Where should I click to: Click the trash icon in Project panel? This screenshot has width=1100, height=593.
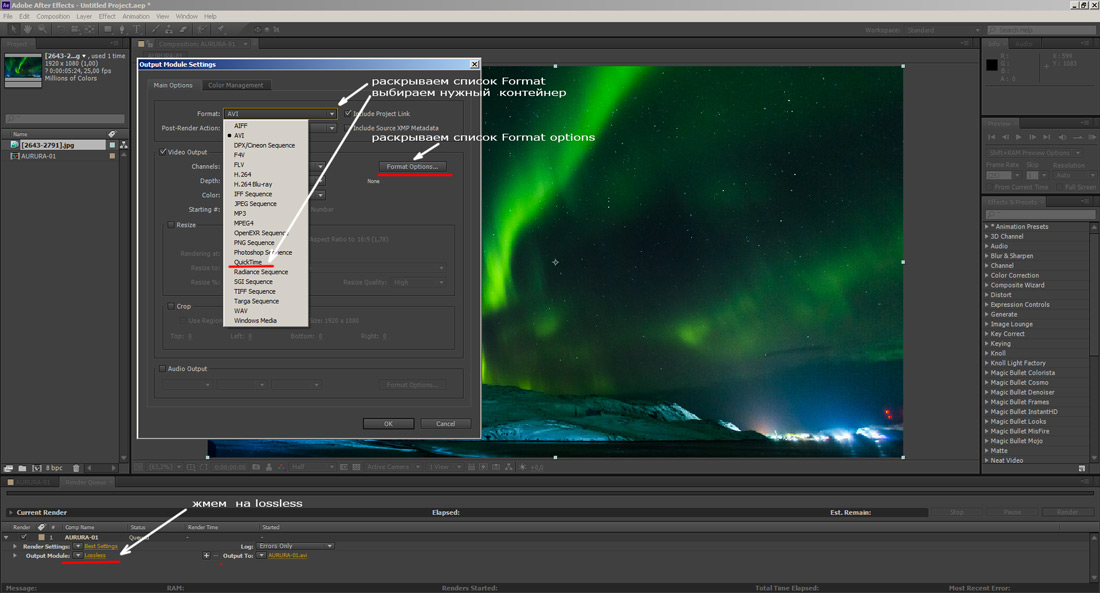[76, 468]
